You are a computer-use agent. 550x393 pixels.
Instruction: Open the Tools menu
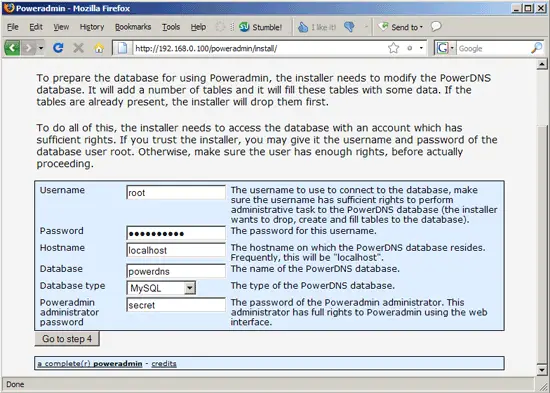pos(171,27)
